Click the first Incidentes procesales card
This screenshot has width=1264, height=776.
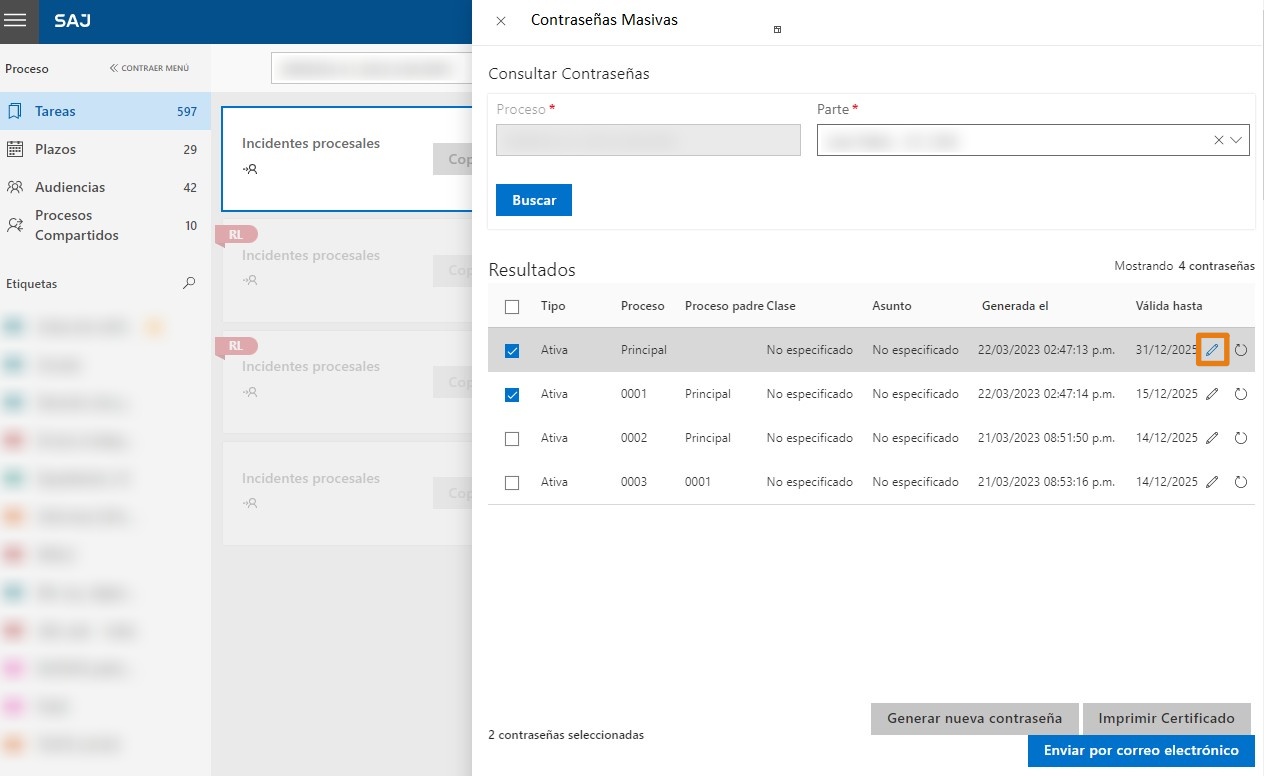tap(346, 159)
